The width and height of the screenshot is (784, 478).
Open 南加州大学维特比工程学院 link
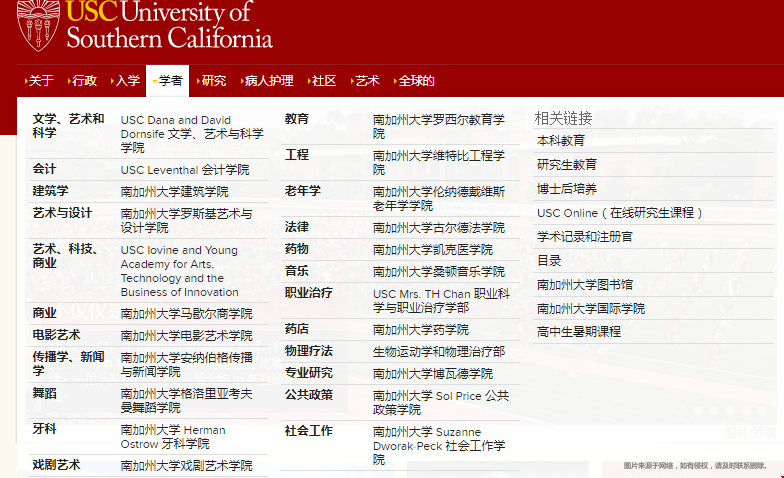click(439, 162)
